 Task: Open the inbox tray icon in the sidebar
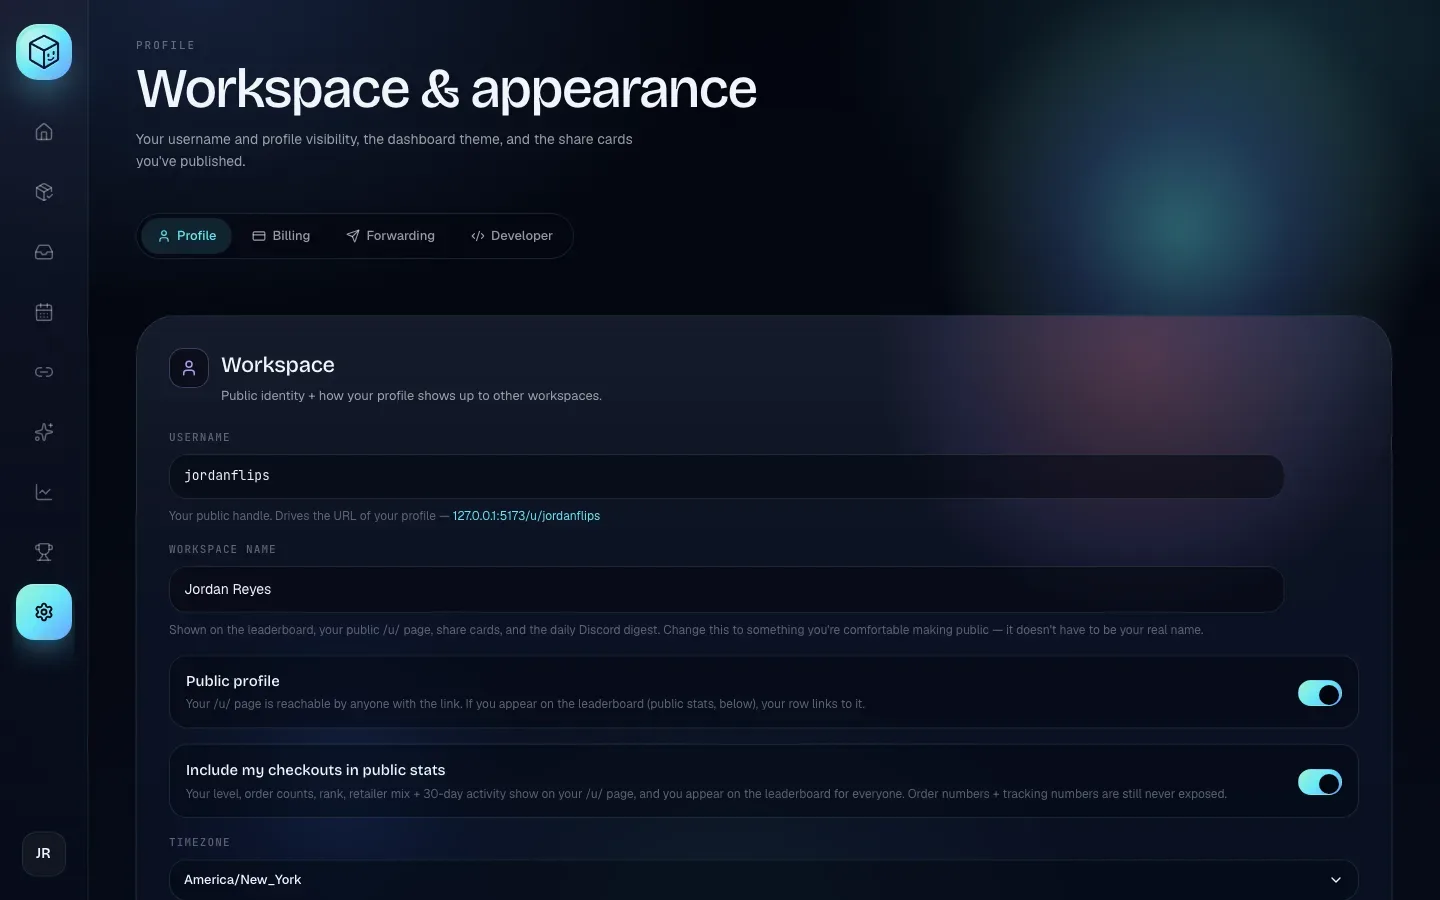(44, 252)
